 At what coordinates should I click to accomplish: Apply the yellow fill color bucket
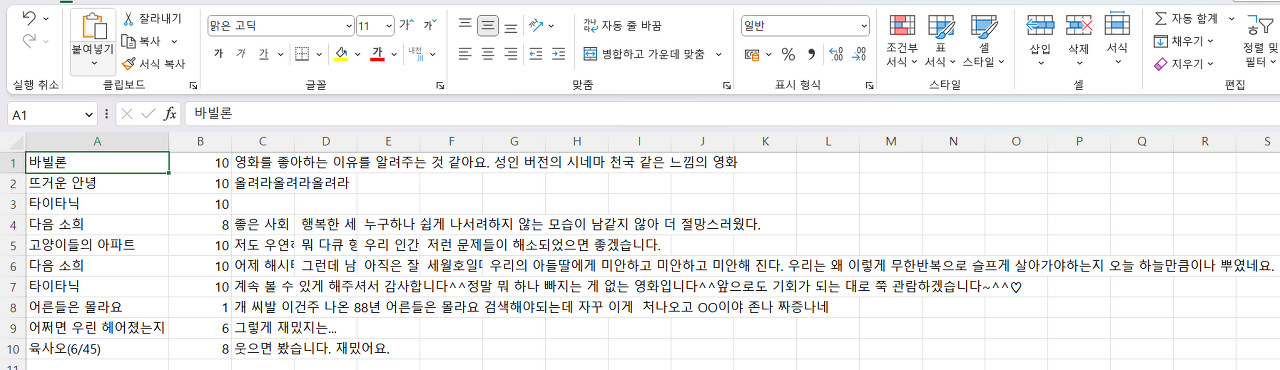pyautogui.click(x=341, y=53)
